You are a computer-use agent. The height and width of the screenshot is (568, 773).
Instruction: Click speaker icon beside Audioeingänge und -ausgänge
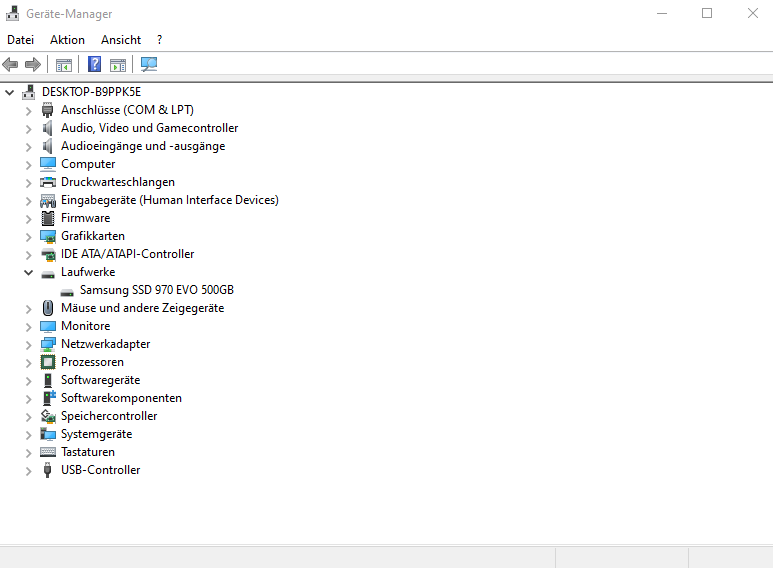tap(47, 146)
